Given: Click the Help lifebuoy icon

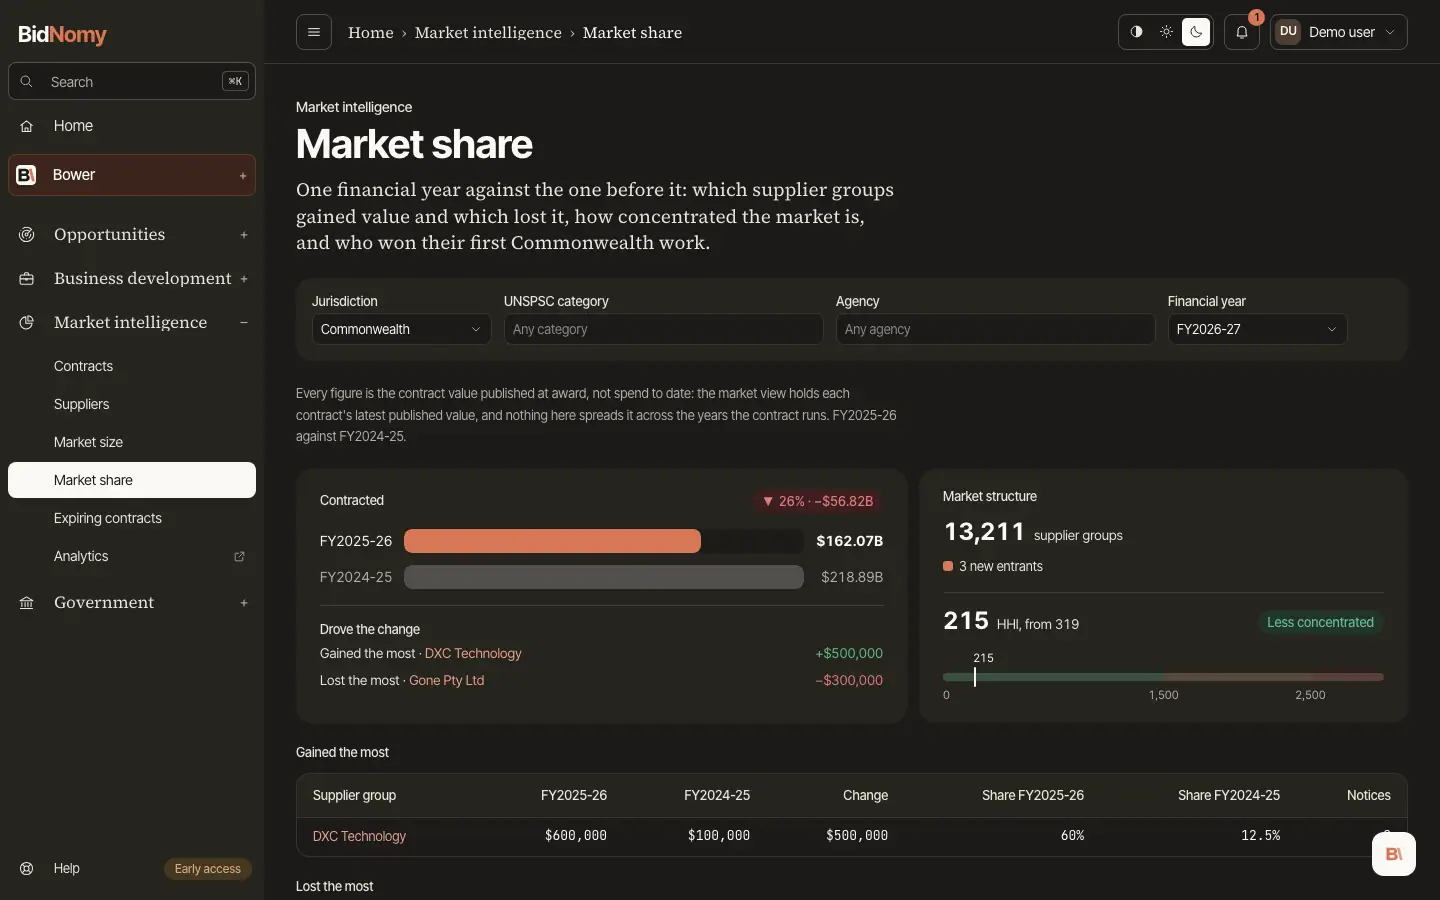Looking at the screenshot, I should (x=27, y=869).
